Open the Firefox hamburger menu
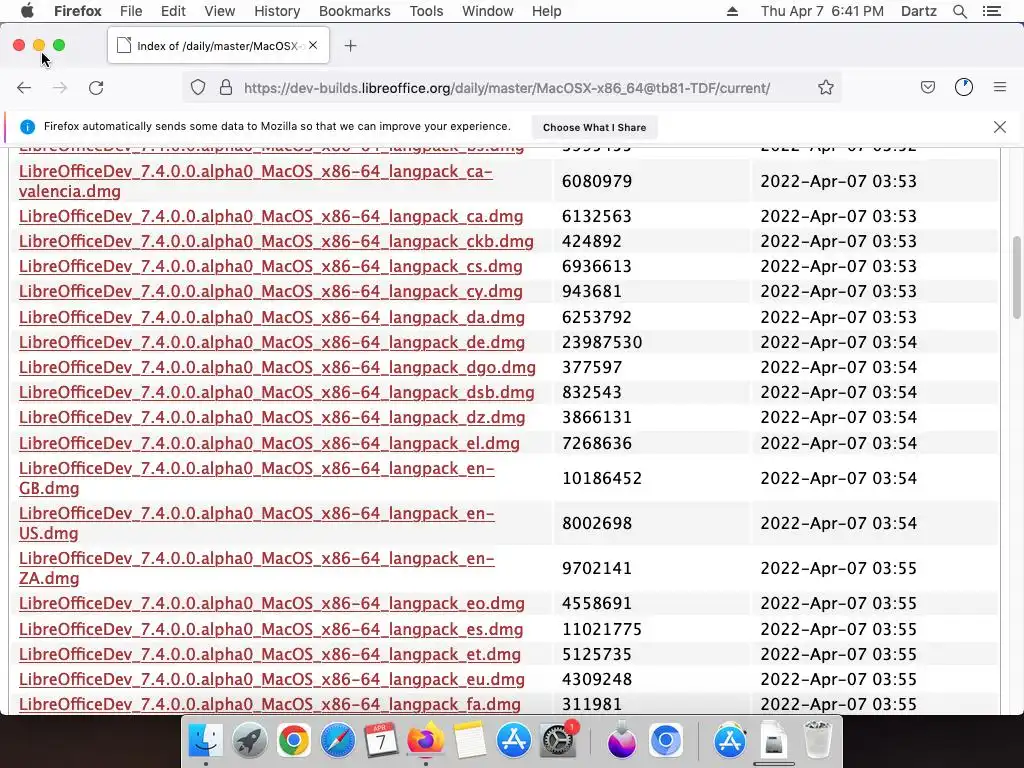Viewport: 1024px width, 768px height. pyautogui.click(x=1000, y=87)
